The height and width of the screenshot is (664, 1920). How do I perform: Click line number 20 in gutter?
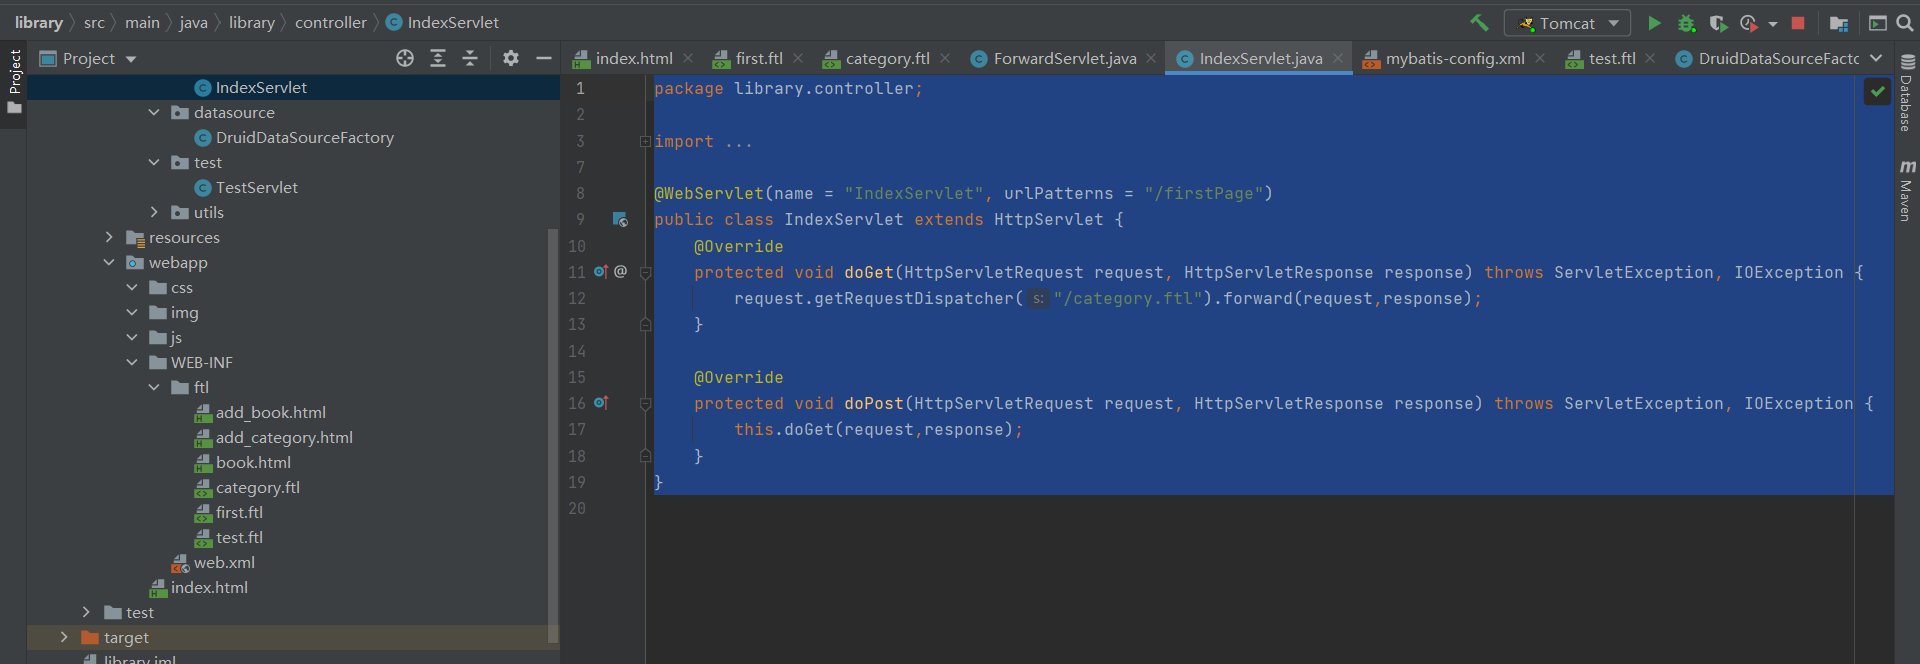point(577,508)
